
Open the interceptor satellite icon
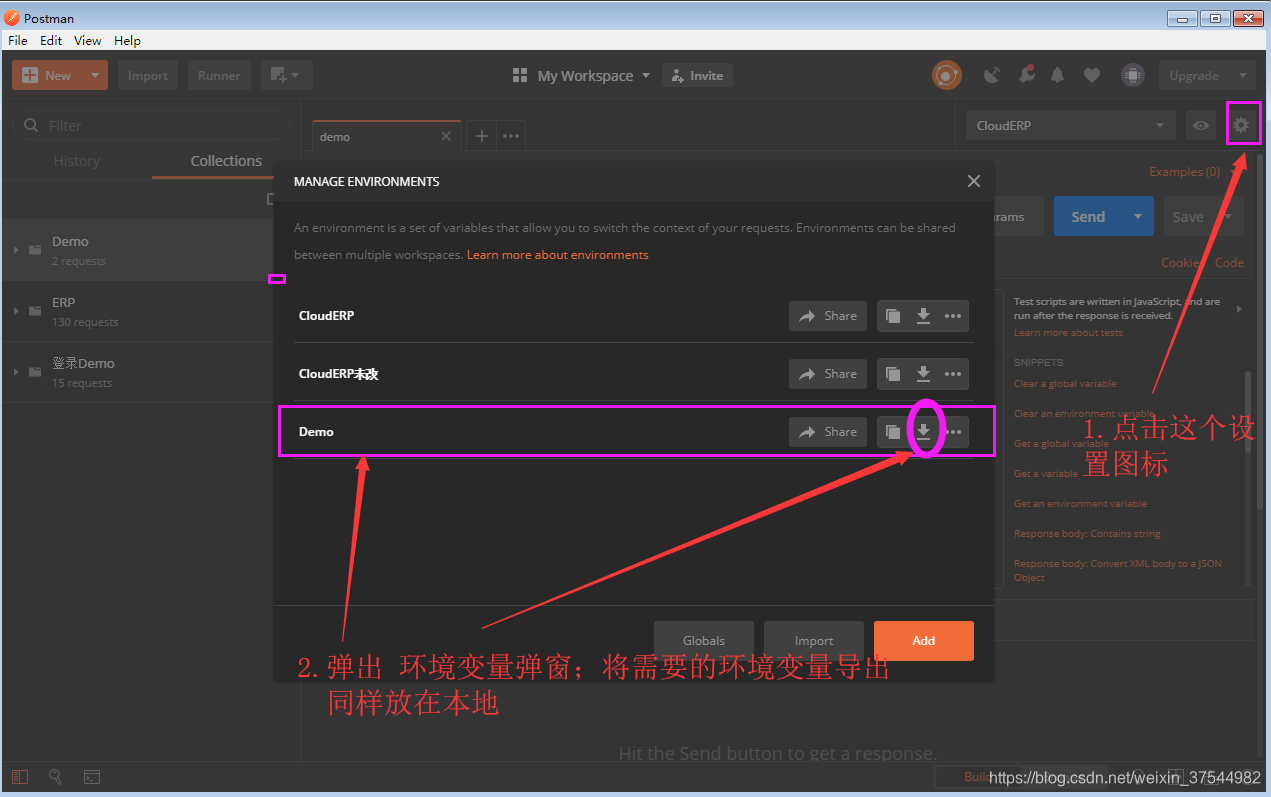pyautogui.click(x=992, y=75)
